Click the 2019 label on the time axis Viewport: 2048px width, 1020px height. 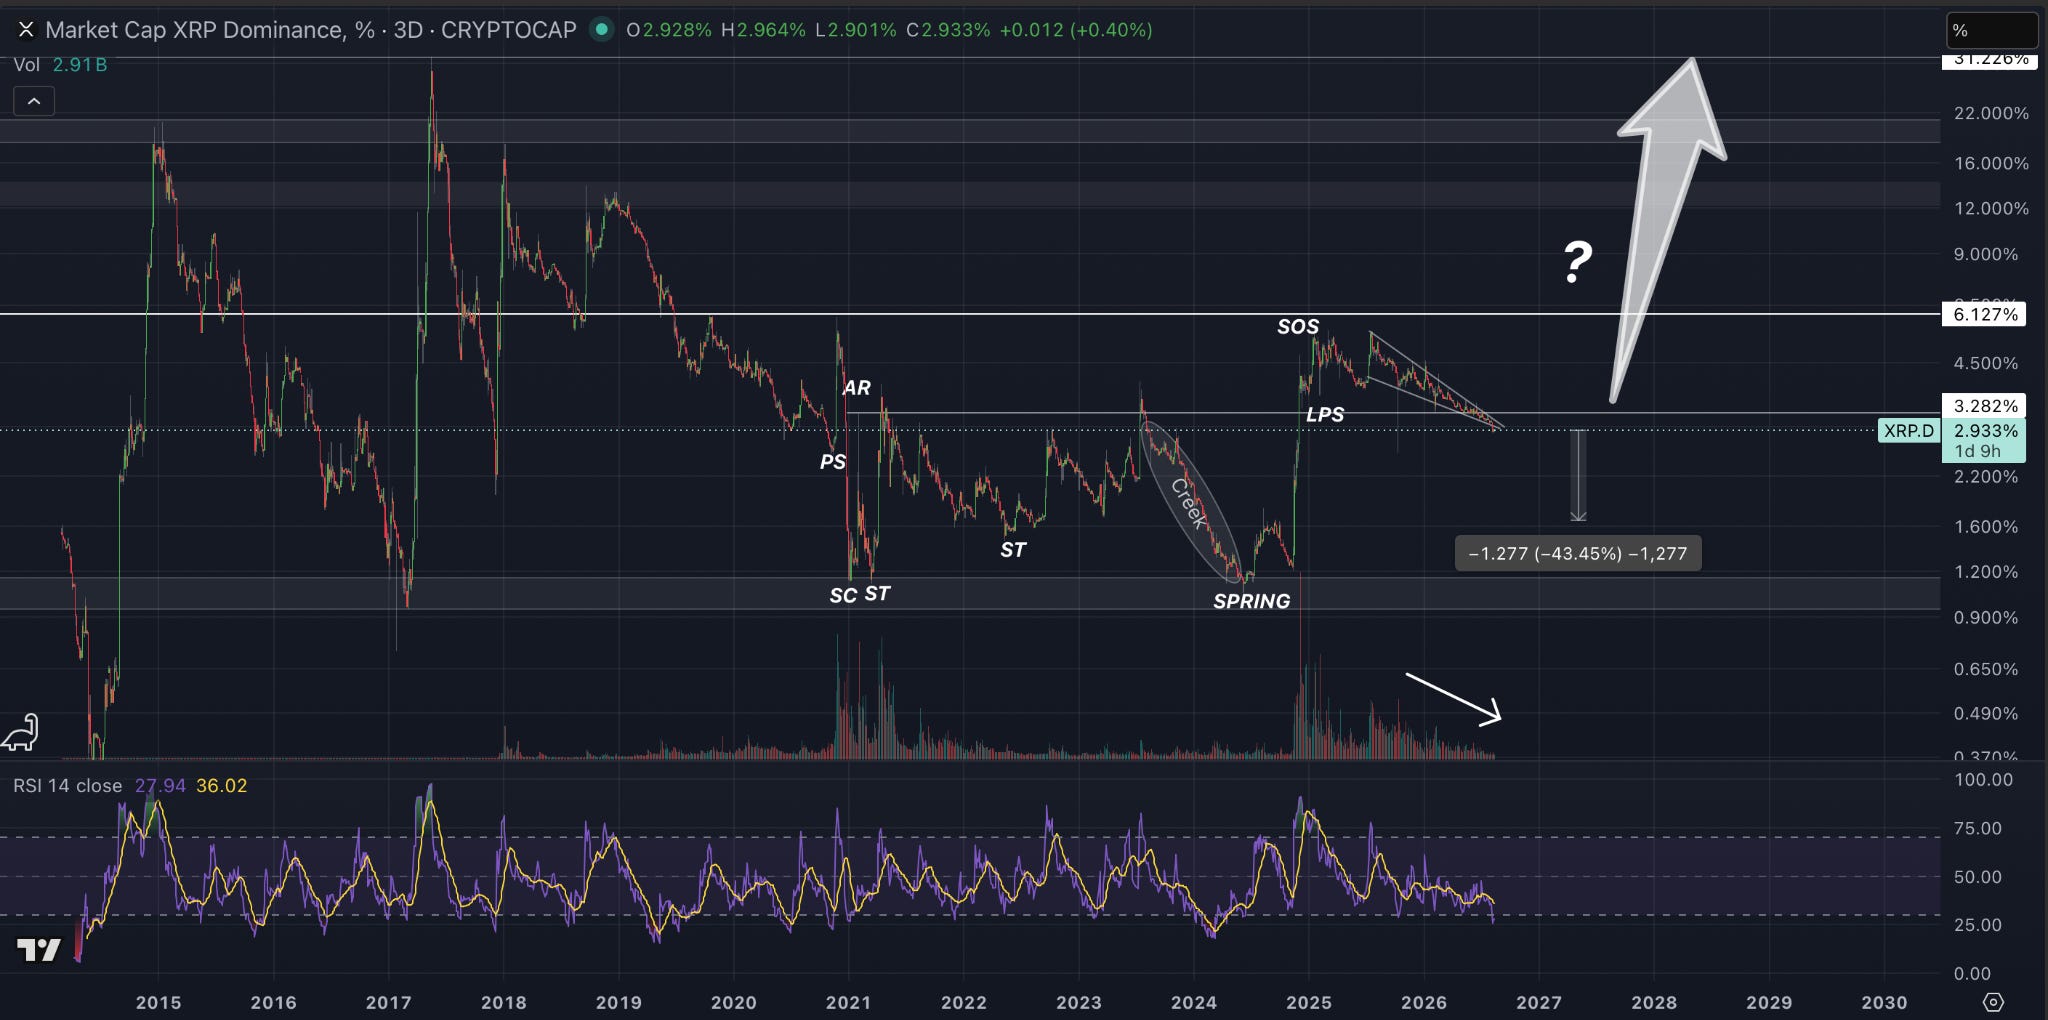(618, 1003)
